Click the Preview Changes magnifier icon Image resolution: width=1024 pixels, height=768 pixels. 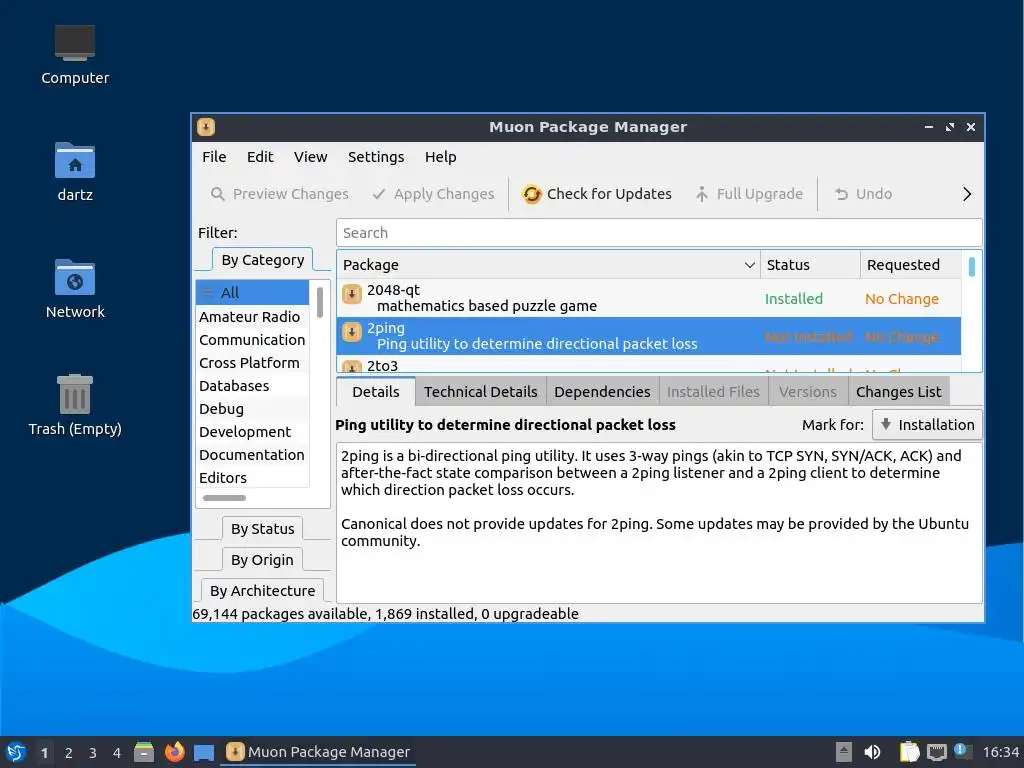pos(217,194)
